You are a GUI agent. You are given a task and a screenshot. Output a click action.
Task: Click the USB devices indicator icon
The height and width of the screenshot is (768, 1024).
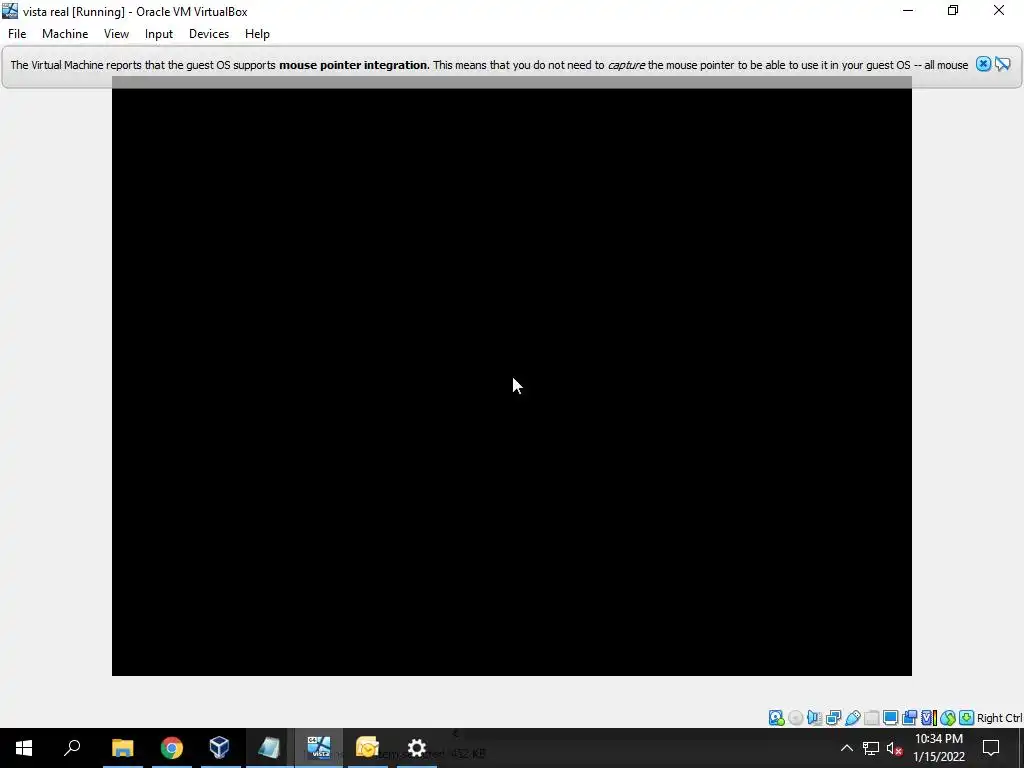(x=852, y=718)
